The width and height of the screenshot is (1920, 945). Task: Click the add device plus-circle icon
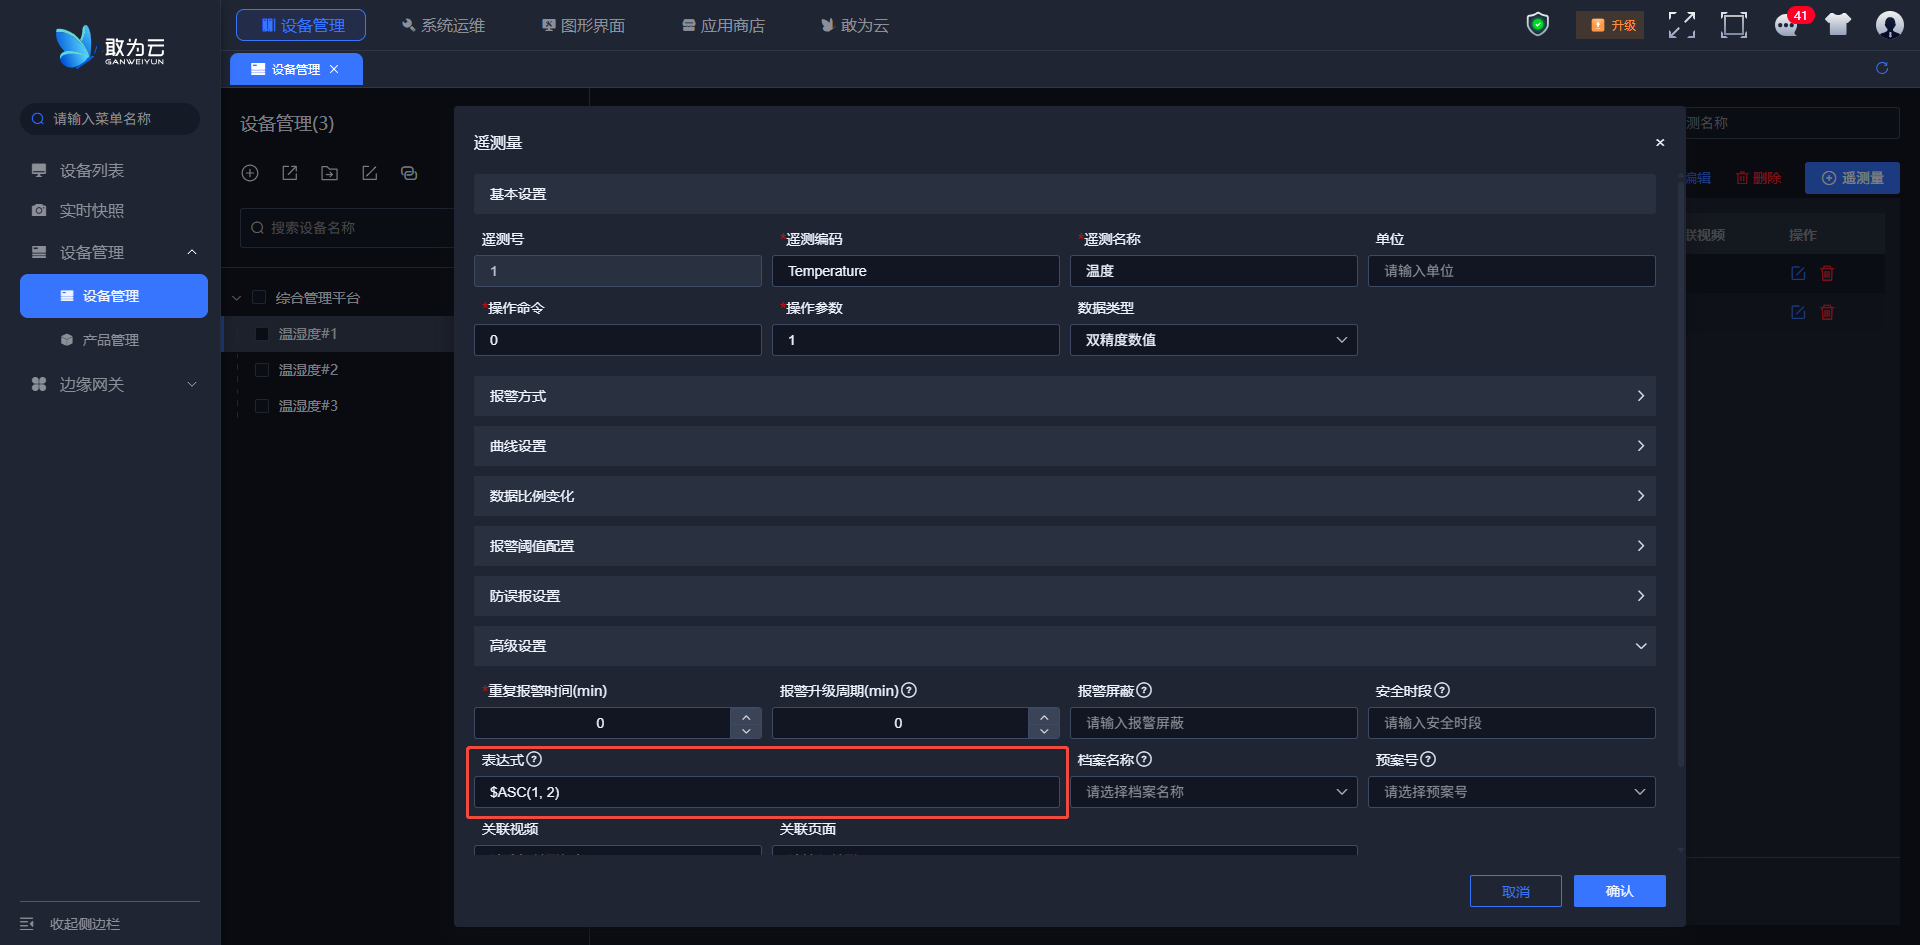click(x=250, y=173)
